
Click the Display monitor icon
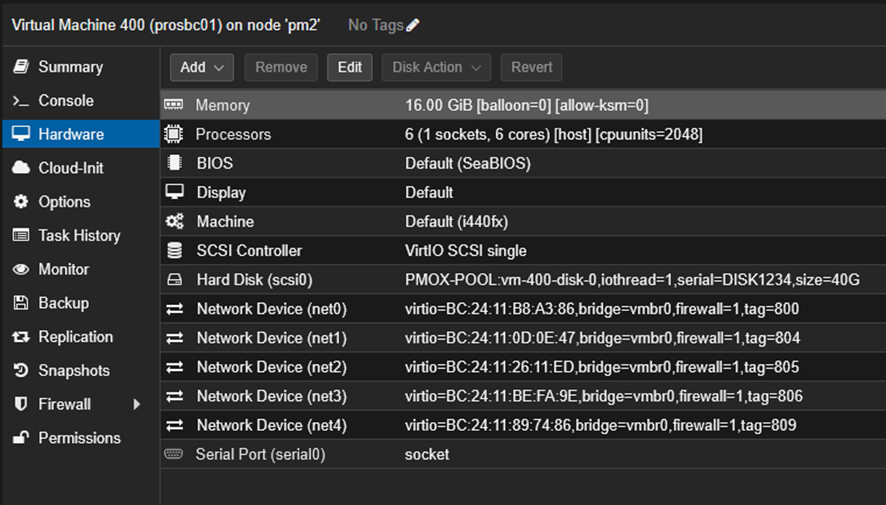click(x=174, y=192)
